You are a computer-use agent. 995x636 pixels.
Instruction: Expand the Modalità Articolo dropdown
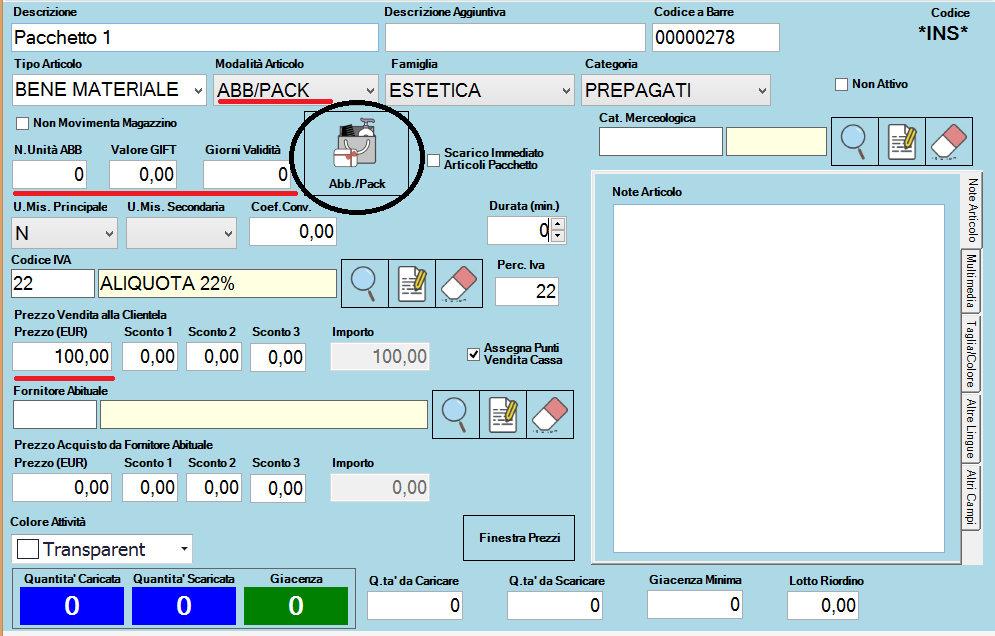coord(369,90)
